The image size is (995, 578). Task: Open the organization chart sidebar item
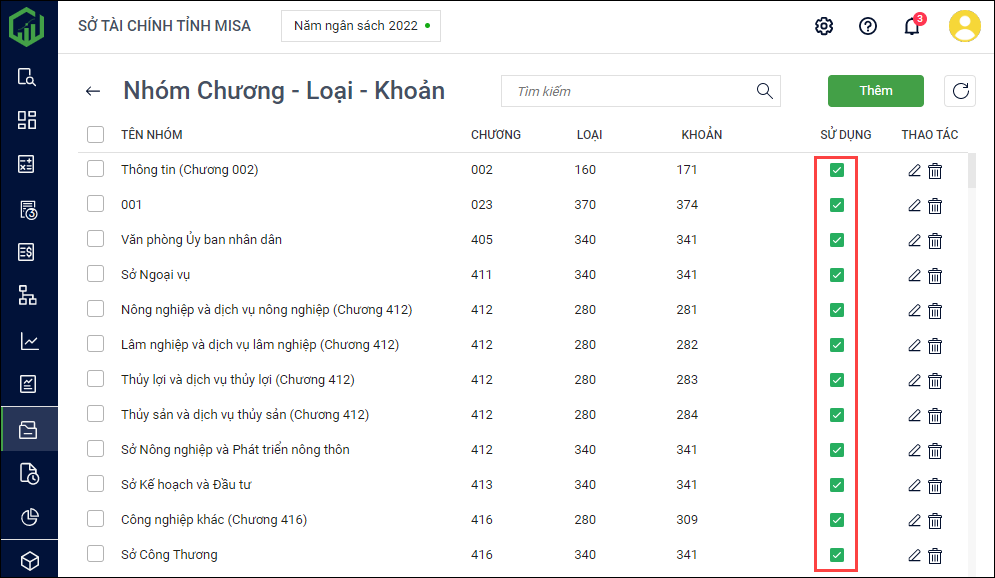pyautogui.click(x=28, y=295)
